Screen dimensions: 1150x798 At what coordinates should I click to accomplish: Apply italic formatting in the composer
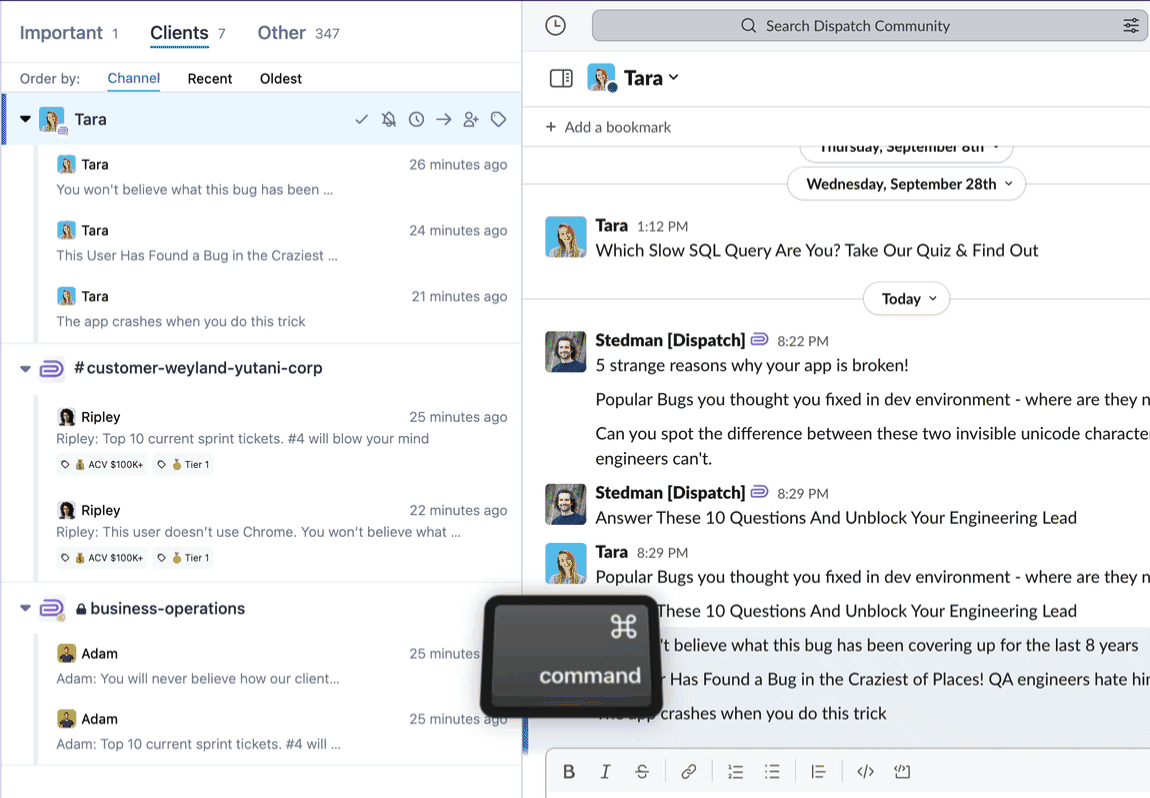click(605, 772)
